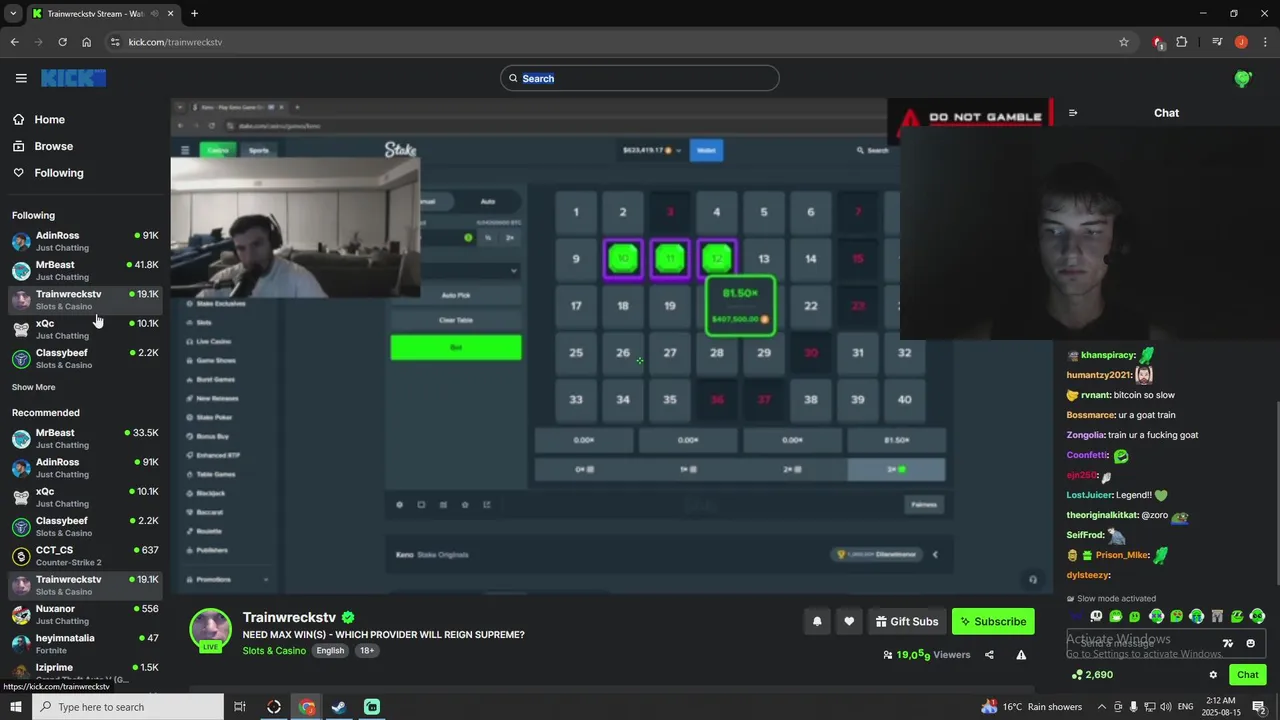Image resolution: width=1280 pixels, height=720 pixels.
Task: Reload the page in Chrome
Action: 62,42
